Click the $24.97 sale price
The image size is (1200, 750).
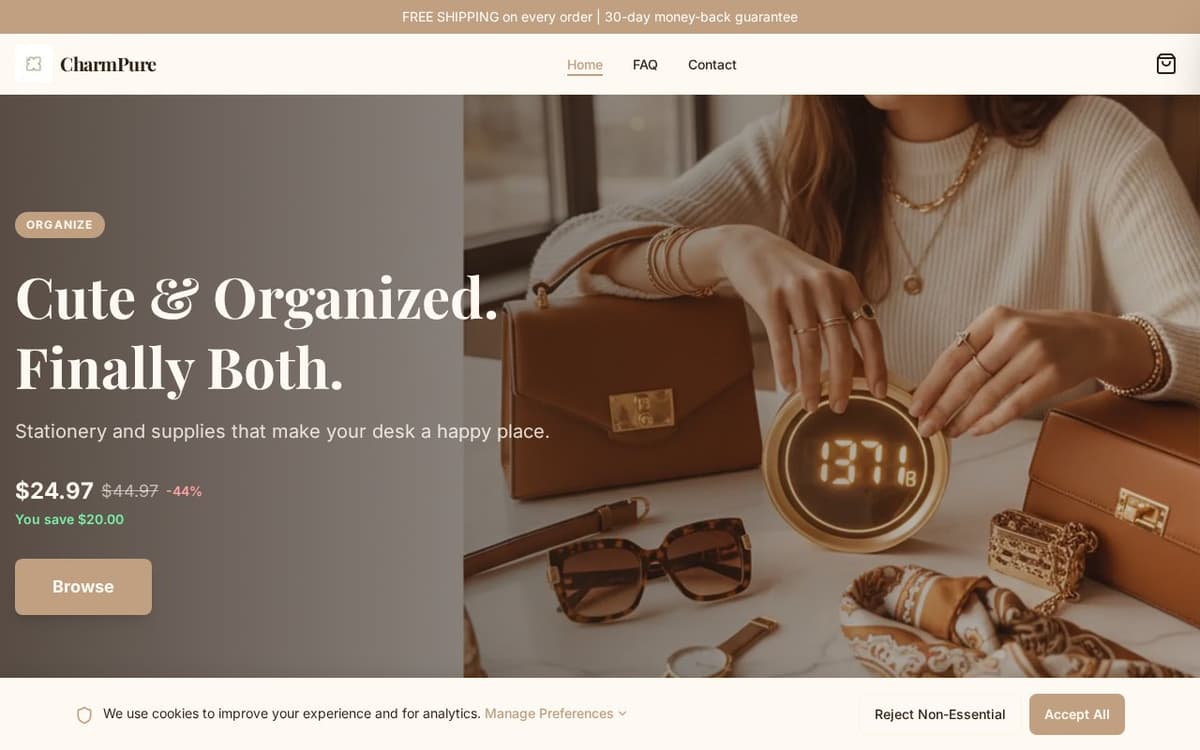click(54, 491)
